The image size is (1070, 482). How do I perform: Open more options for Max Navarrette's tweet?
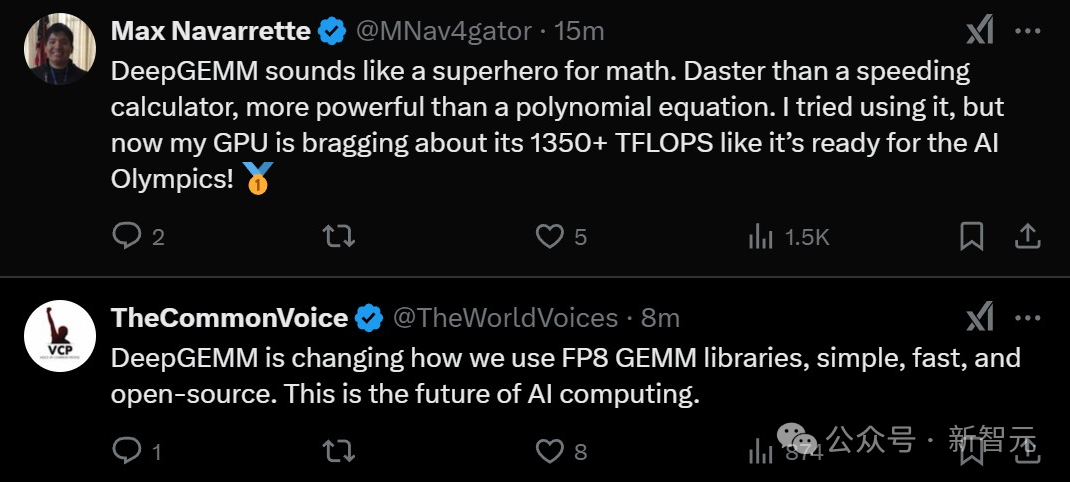pos(1028,31)
